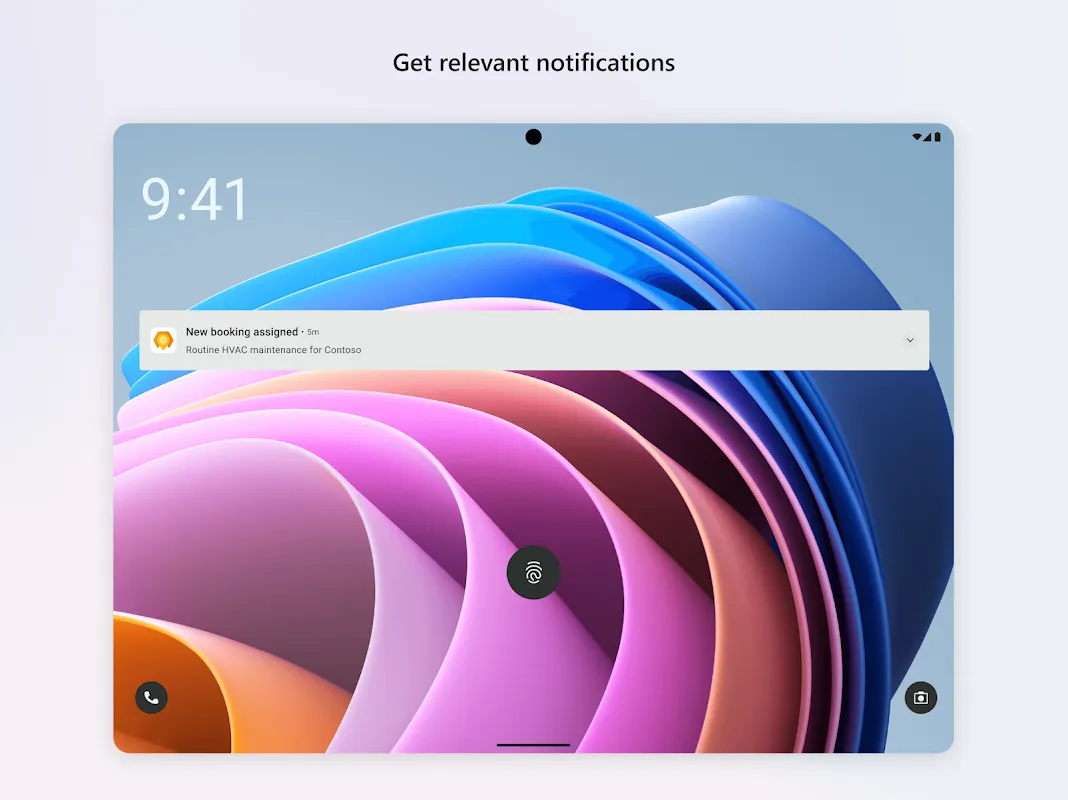Open the camera shortcut on lock screen

(x=920, y=697)
